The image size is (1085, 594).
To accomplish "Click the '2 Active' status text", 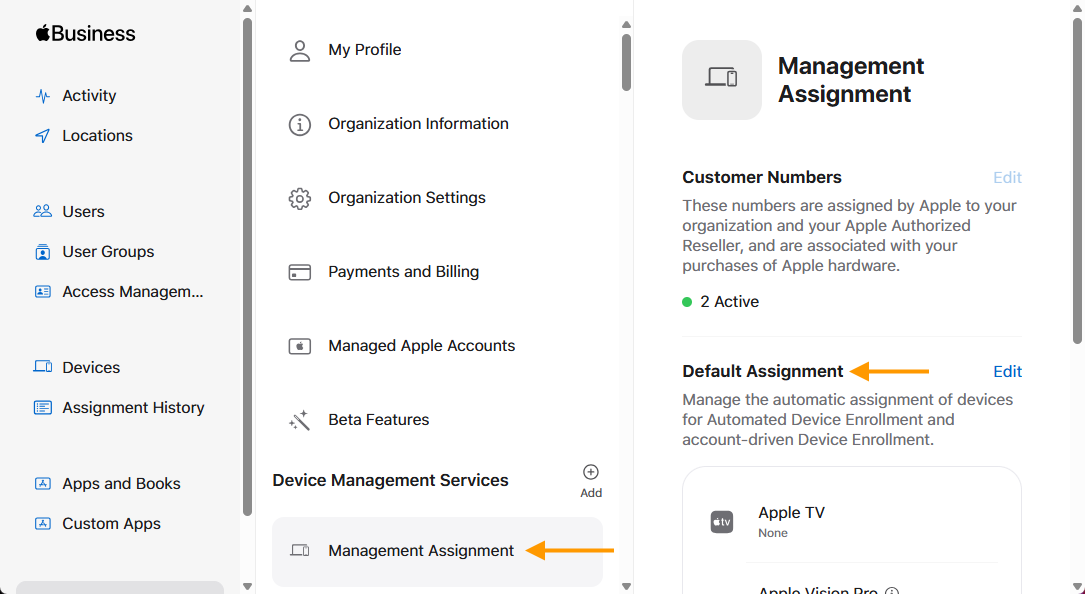I will 729,302.
